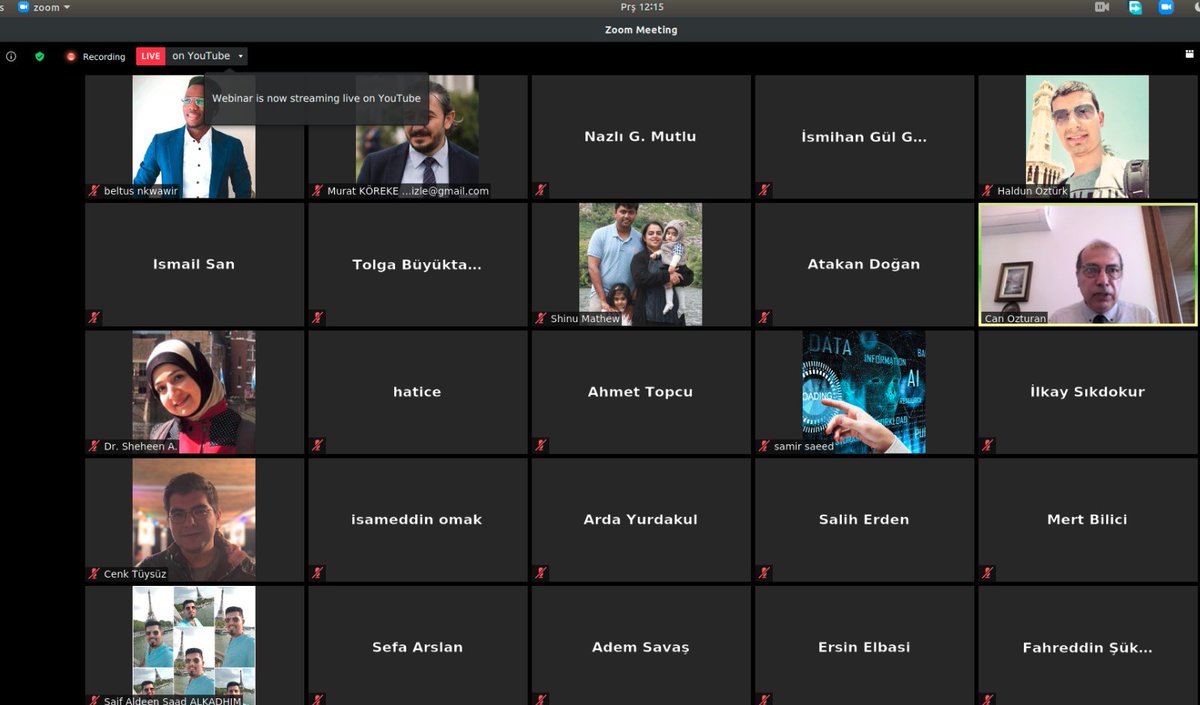Select samir saeed's AI data image tile
Viewport: 1200px width, 705px height.
[x=864, y=392]
